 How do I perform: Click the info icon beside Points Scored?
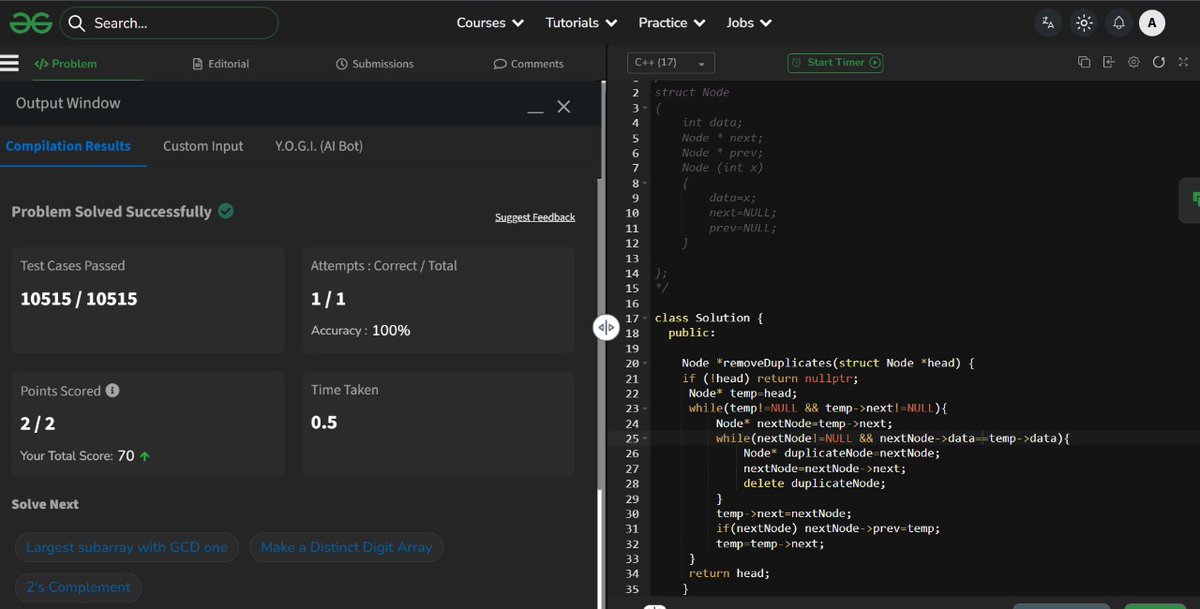coord(113,390)
